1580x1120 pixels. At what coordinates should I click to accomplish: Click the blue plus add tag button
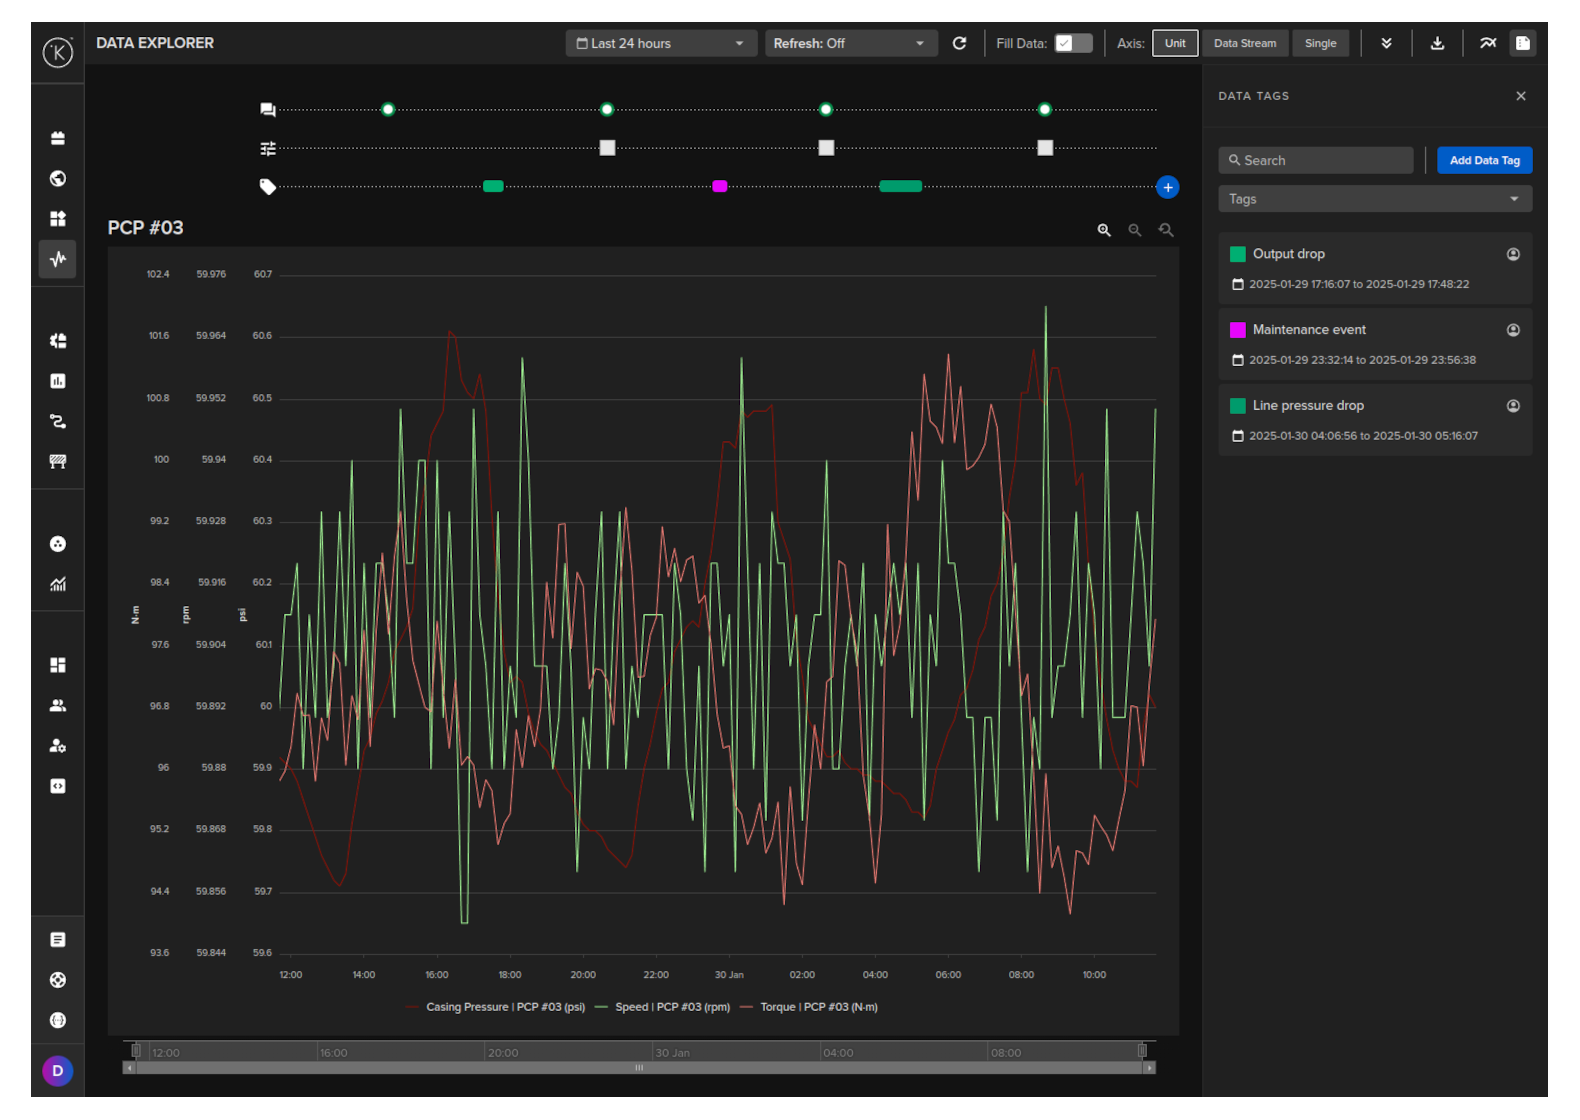click(1167, 187)
